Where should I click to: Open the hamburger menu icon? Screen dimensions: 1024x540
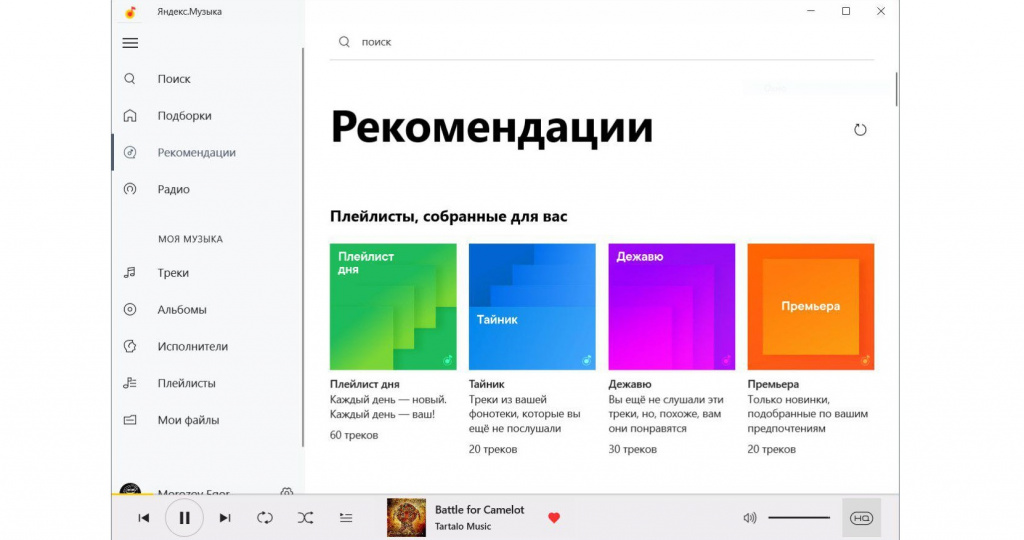point(130,43)
